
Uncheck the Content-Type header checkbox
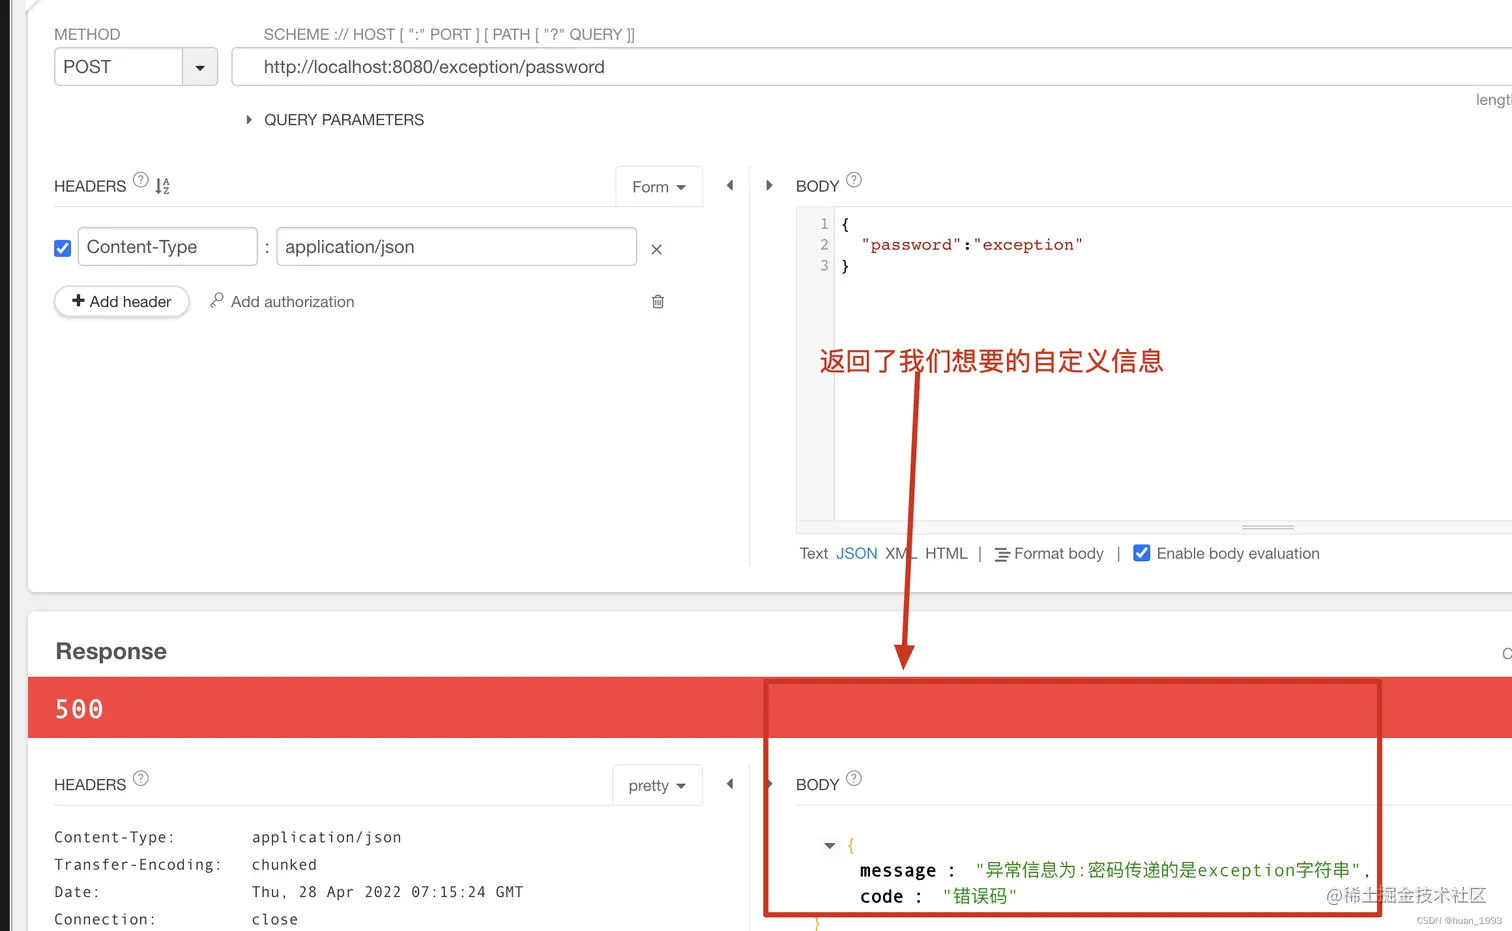tap(63, 248)
